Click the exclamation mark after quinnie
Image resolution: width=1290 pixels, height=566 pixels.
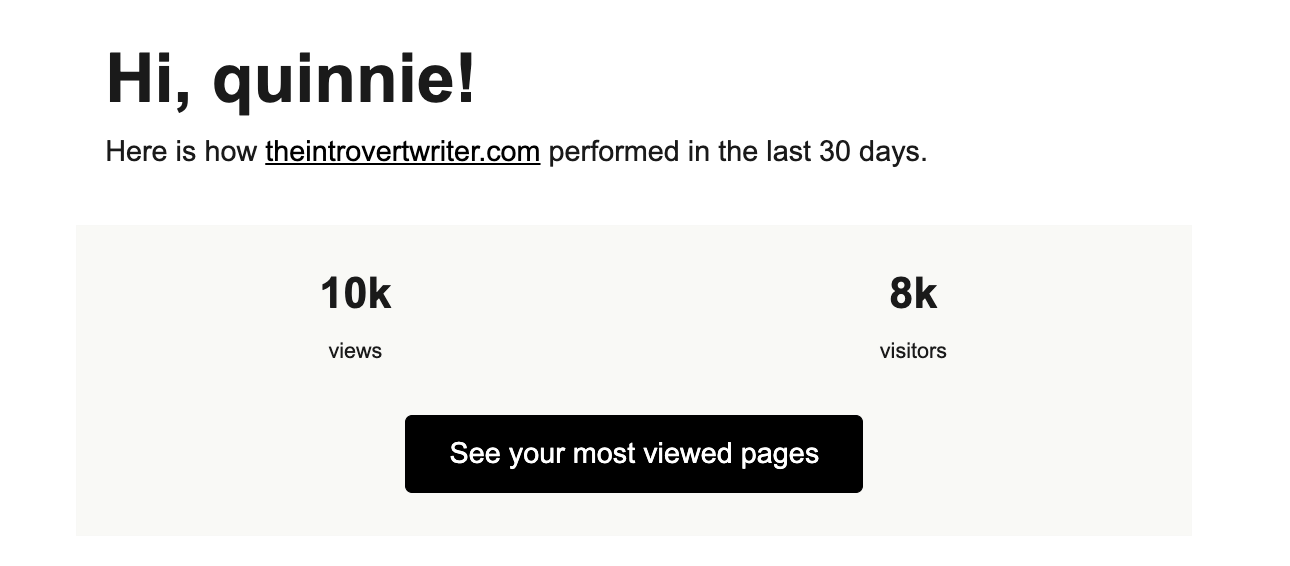(466, 78)
